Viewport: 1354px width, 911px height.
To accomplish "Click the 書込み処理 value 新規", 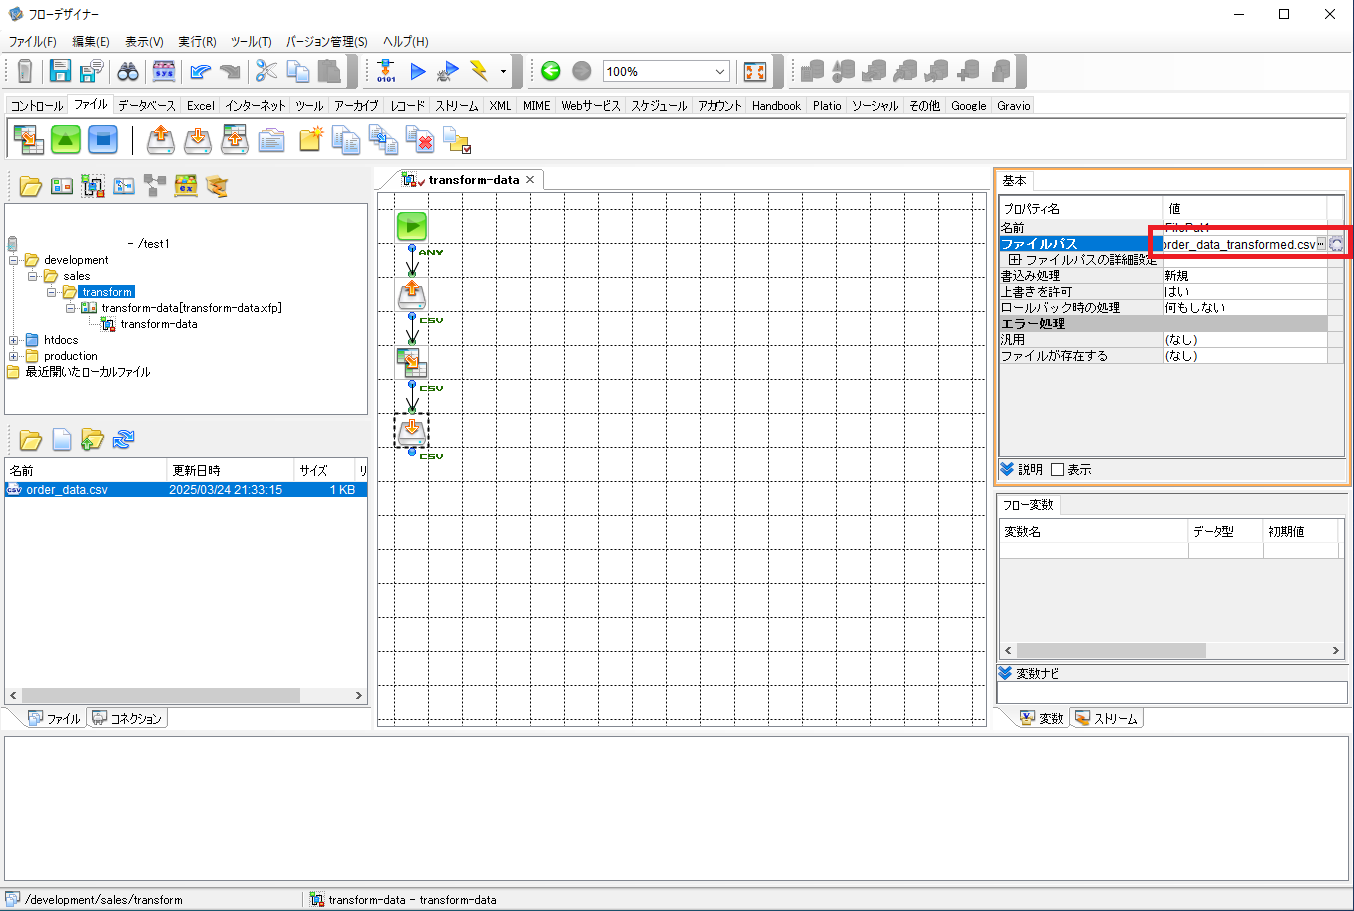I will (x=1245, y=276).
